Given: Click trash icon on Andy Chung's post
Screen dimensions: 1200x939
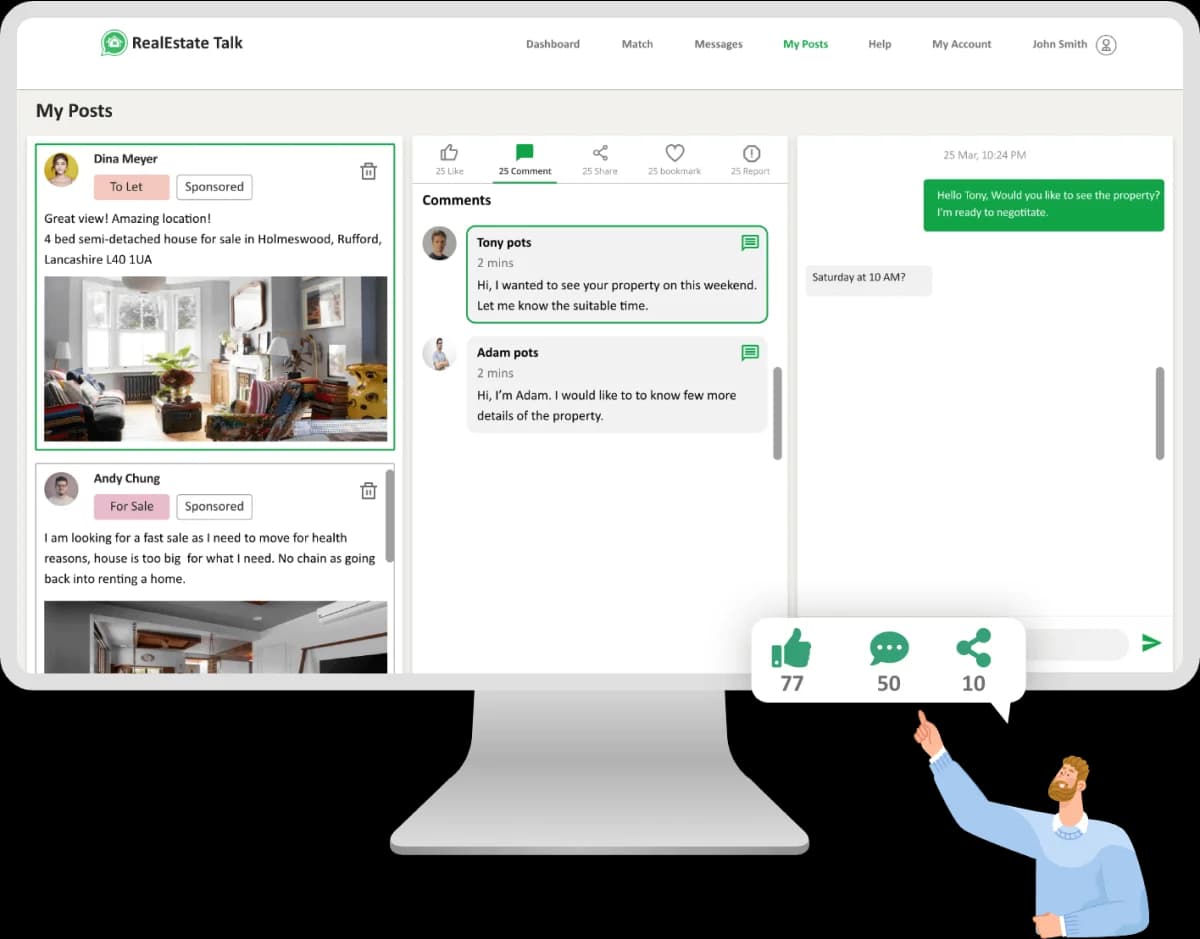Looking at the screenshot, I should coord(368,491).
